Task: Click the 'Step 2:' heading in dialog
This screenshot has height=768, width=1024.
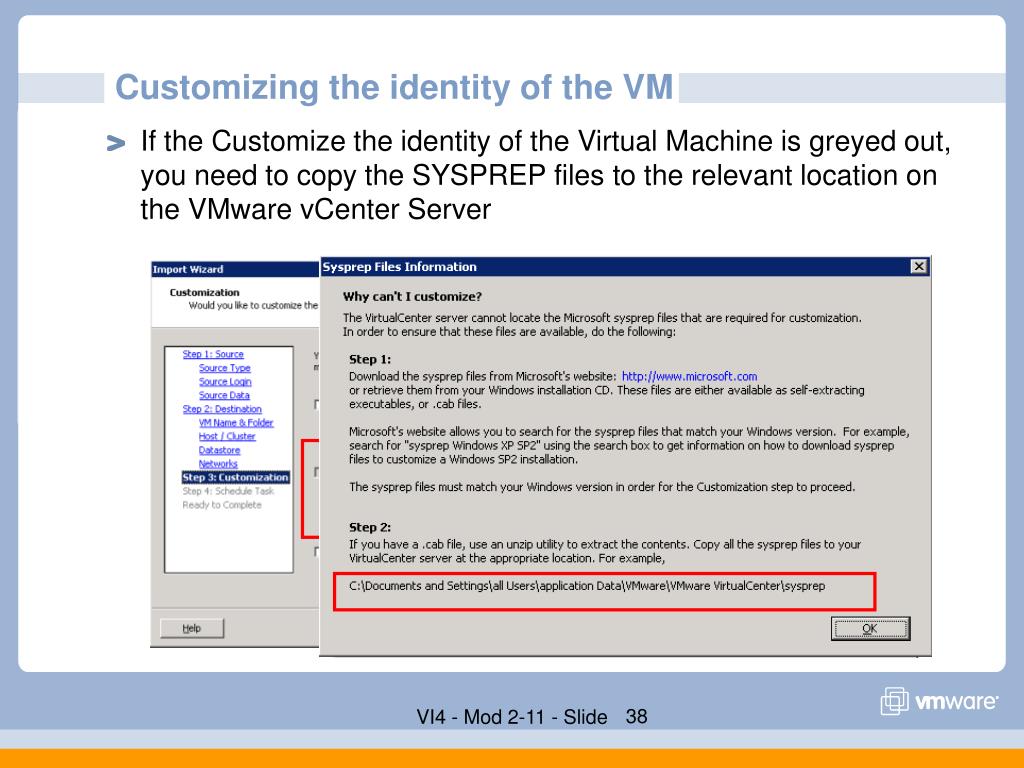Action: (x=370, y=527)
